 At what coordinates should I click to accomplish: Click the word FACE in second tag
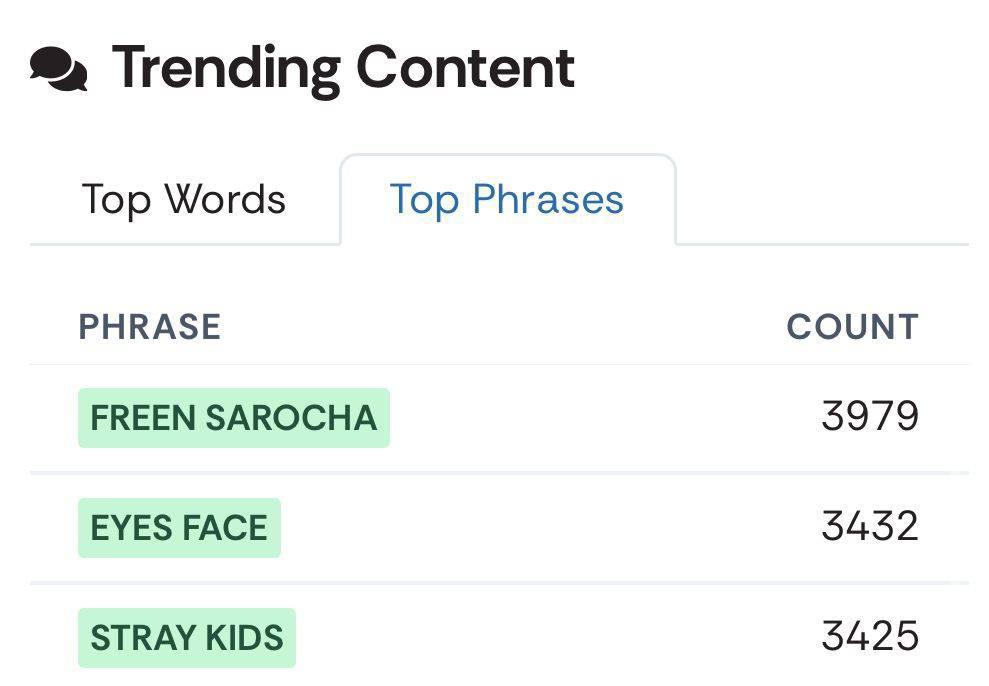tap(225, 528)
